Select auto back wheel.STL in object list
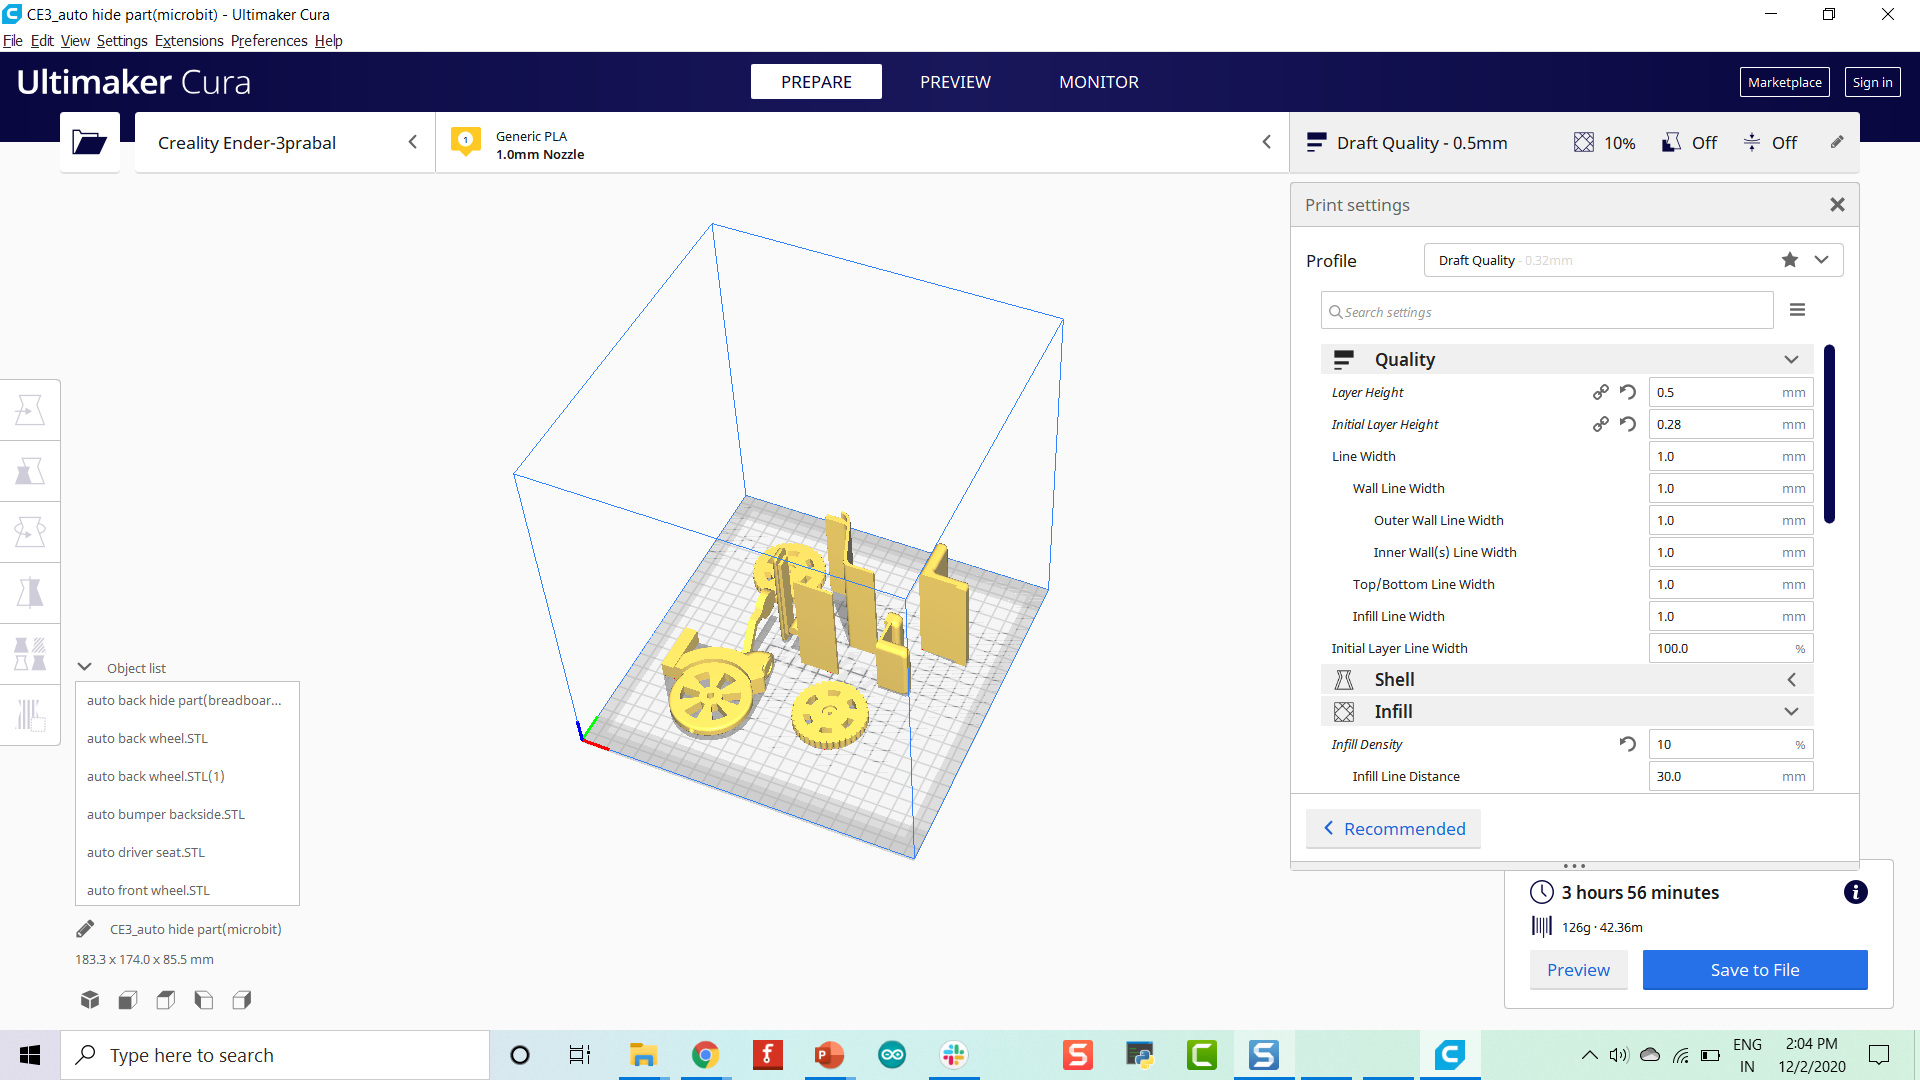 pos(147,738)
